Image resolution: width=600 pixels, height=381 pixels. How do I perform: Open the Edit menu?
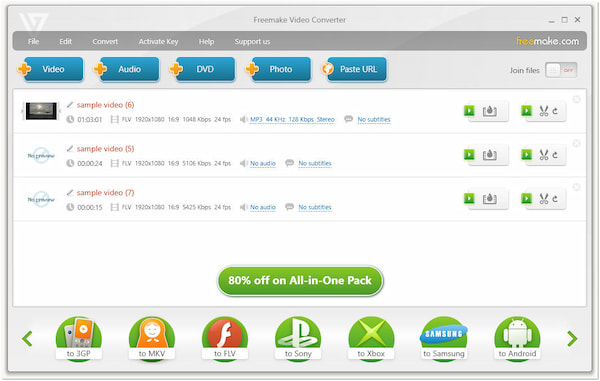click(65, 41)
